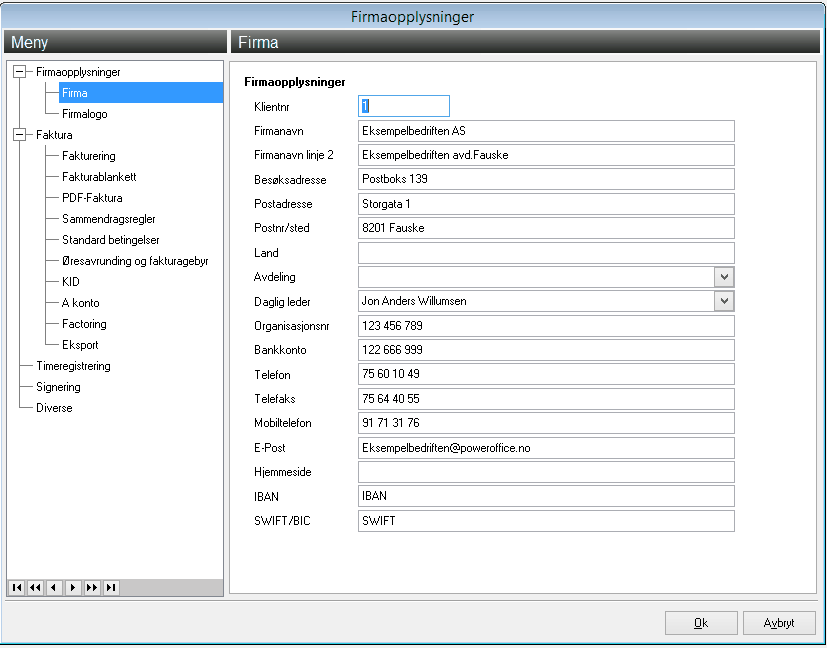Jump back several records with double-left arrow

35,587
